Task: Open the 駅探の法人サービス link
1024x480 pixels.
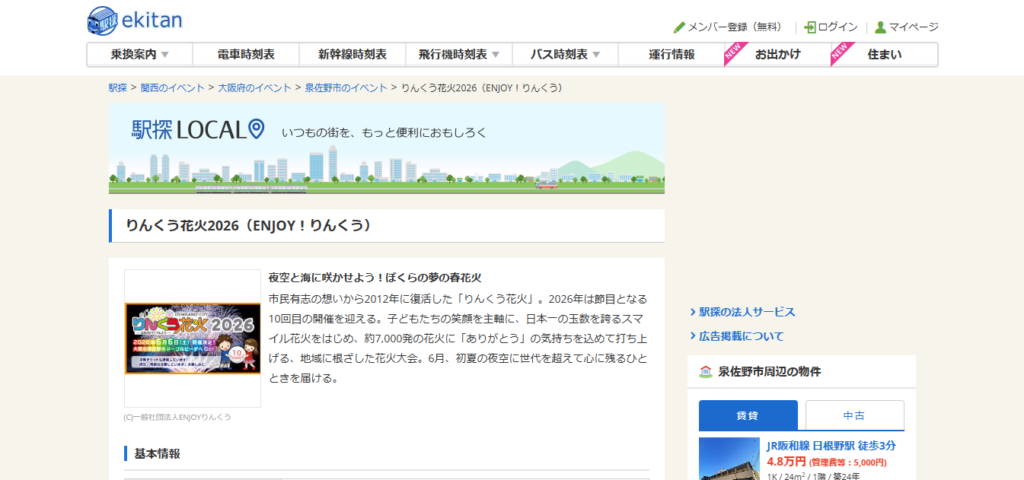Action: pos(747,312)
